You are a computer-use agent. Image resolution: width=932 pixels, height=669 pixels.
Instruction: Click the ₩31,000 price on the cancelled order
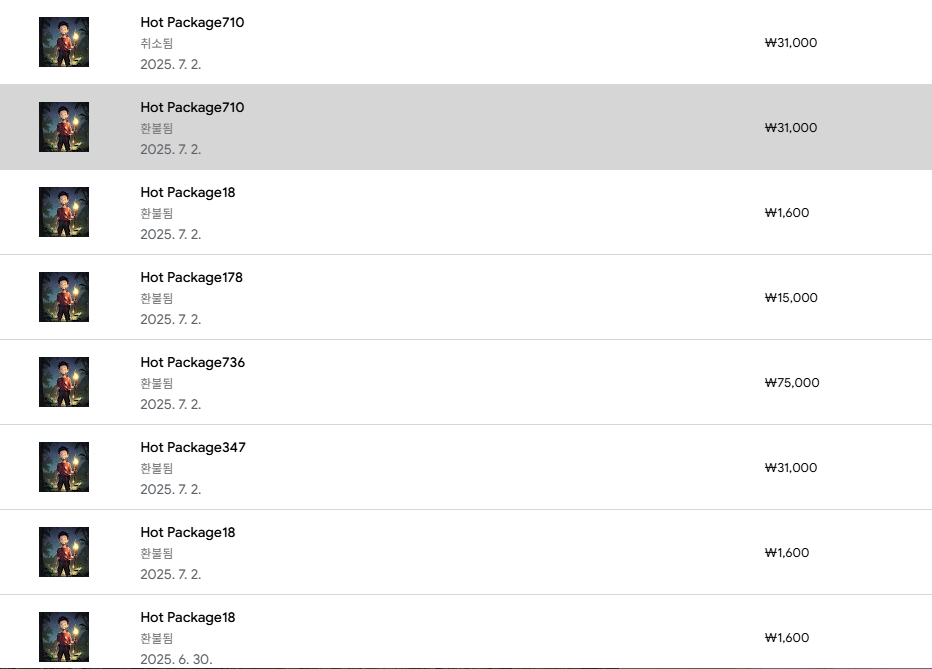[x=790, y=42]
